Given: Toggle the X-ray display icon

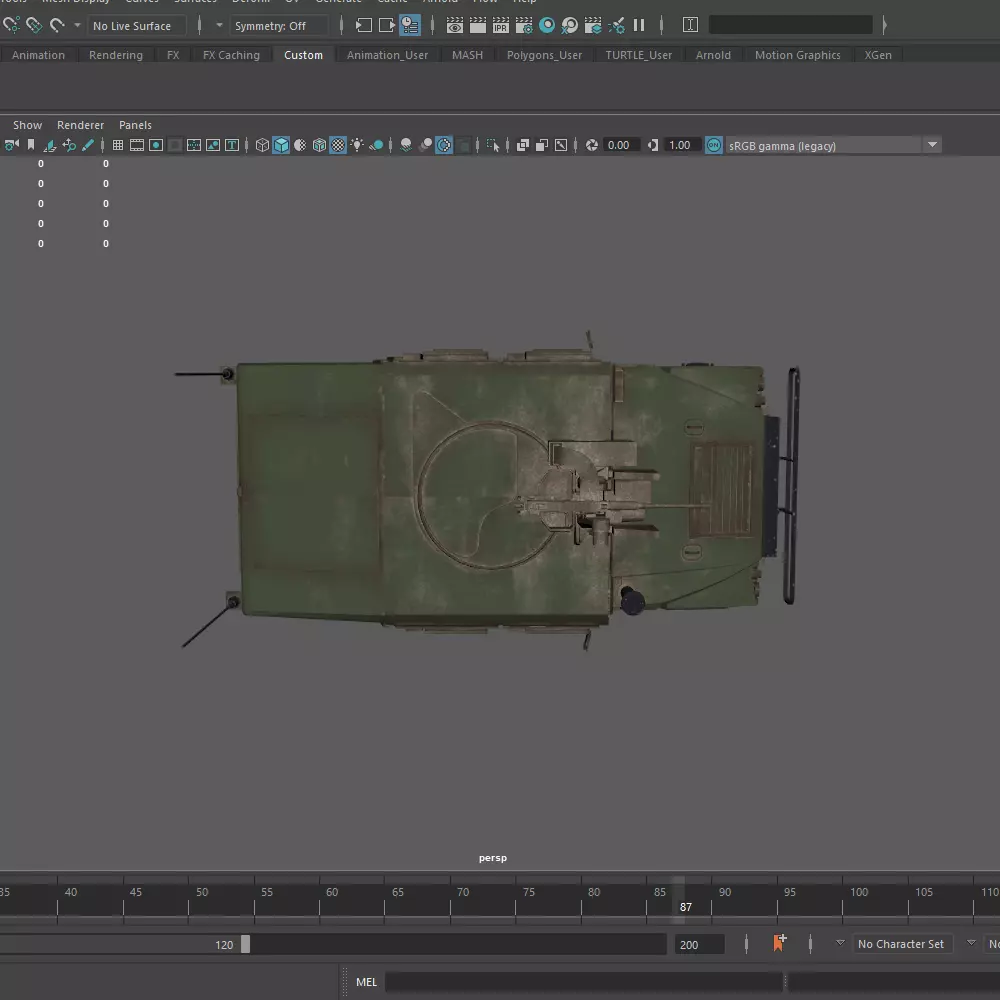Looking at the screenshot, I should point(523,145).
